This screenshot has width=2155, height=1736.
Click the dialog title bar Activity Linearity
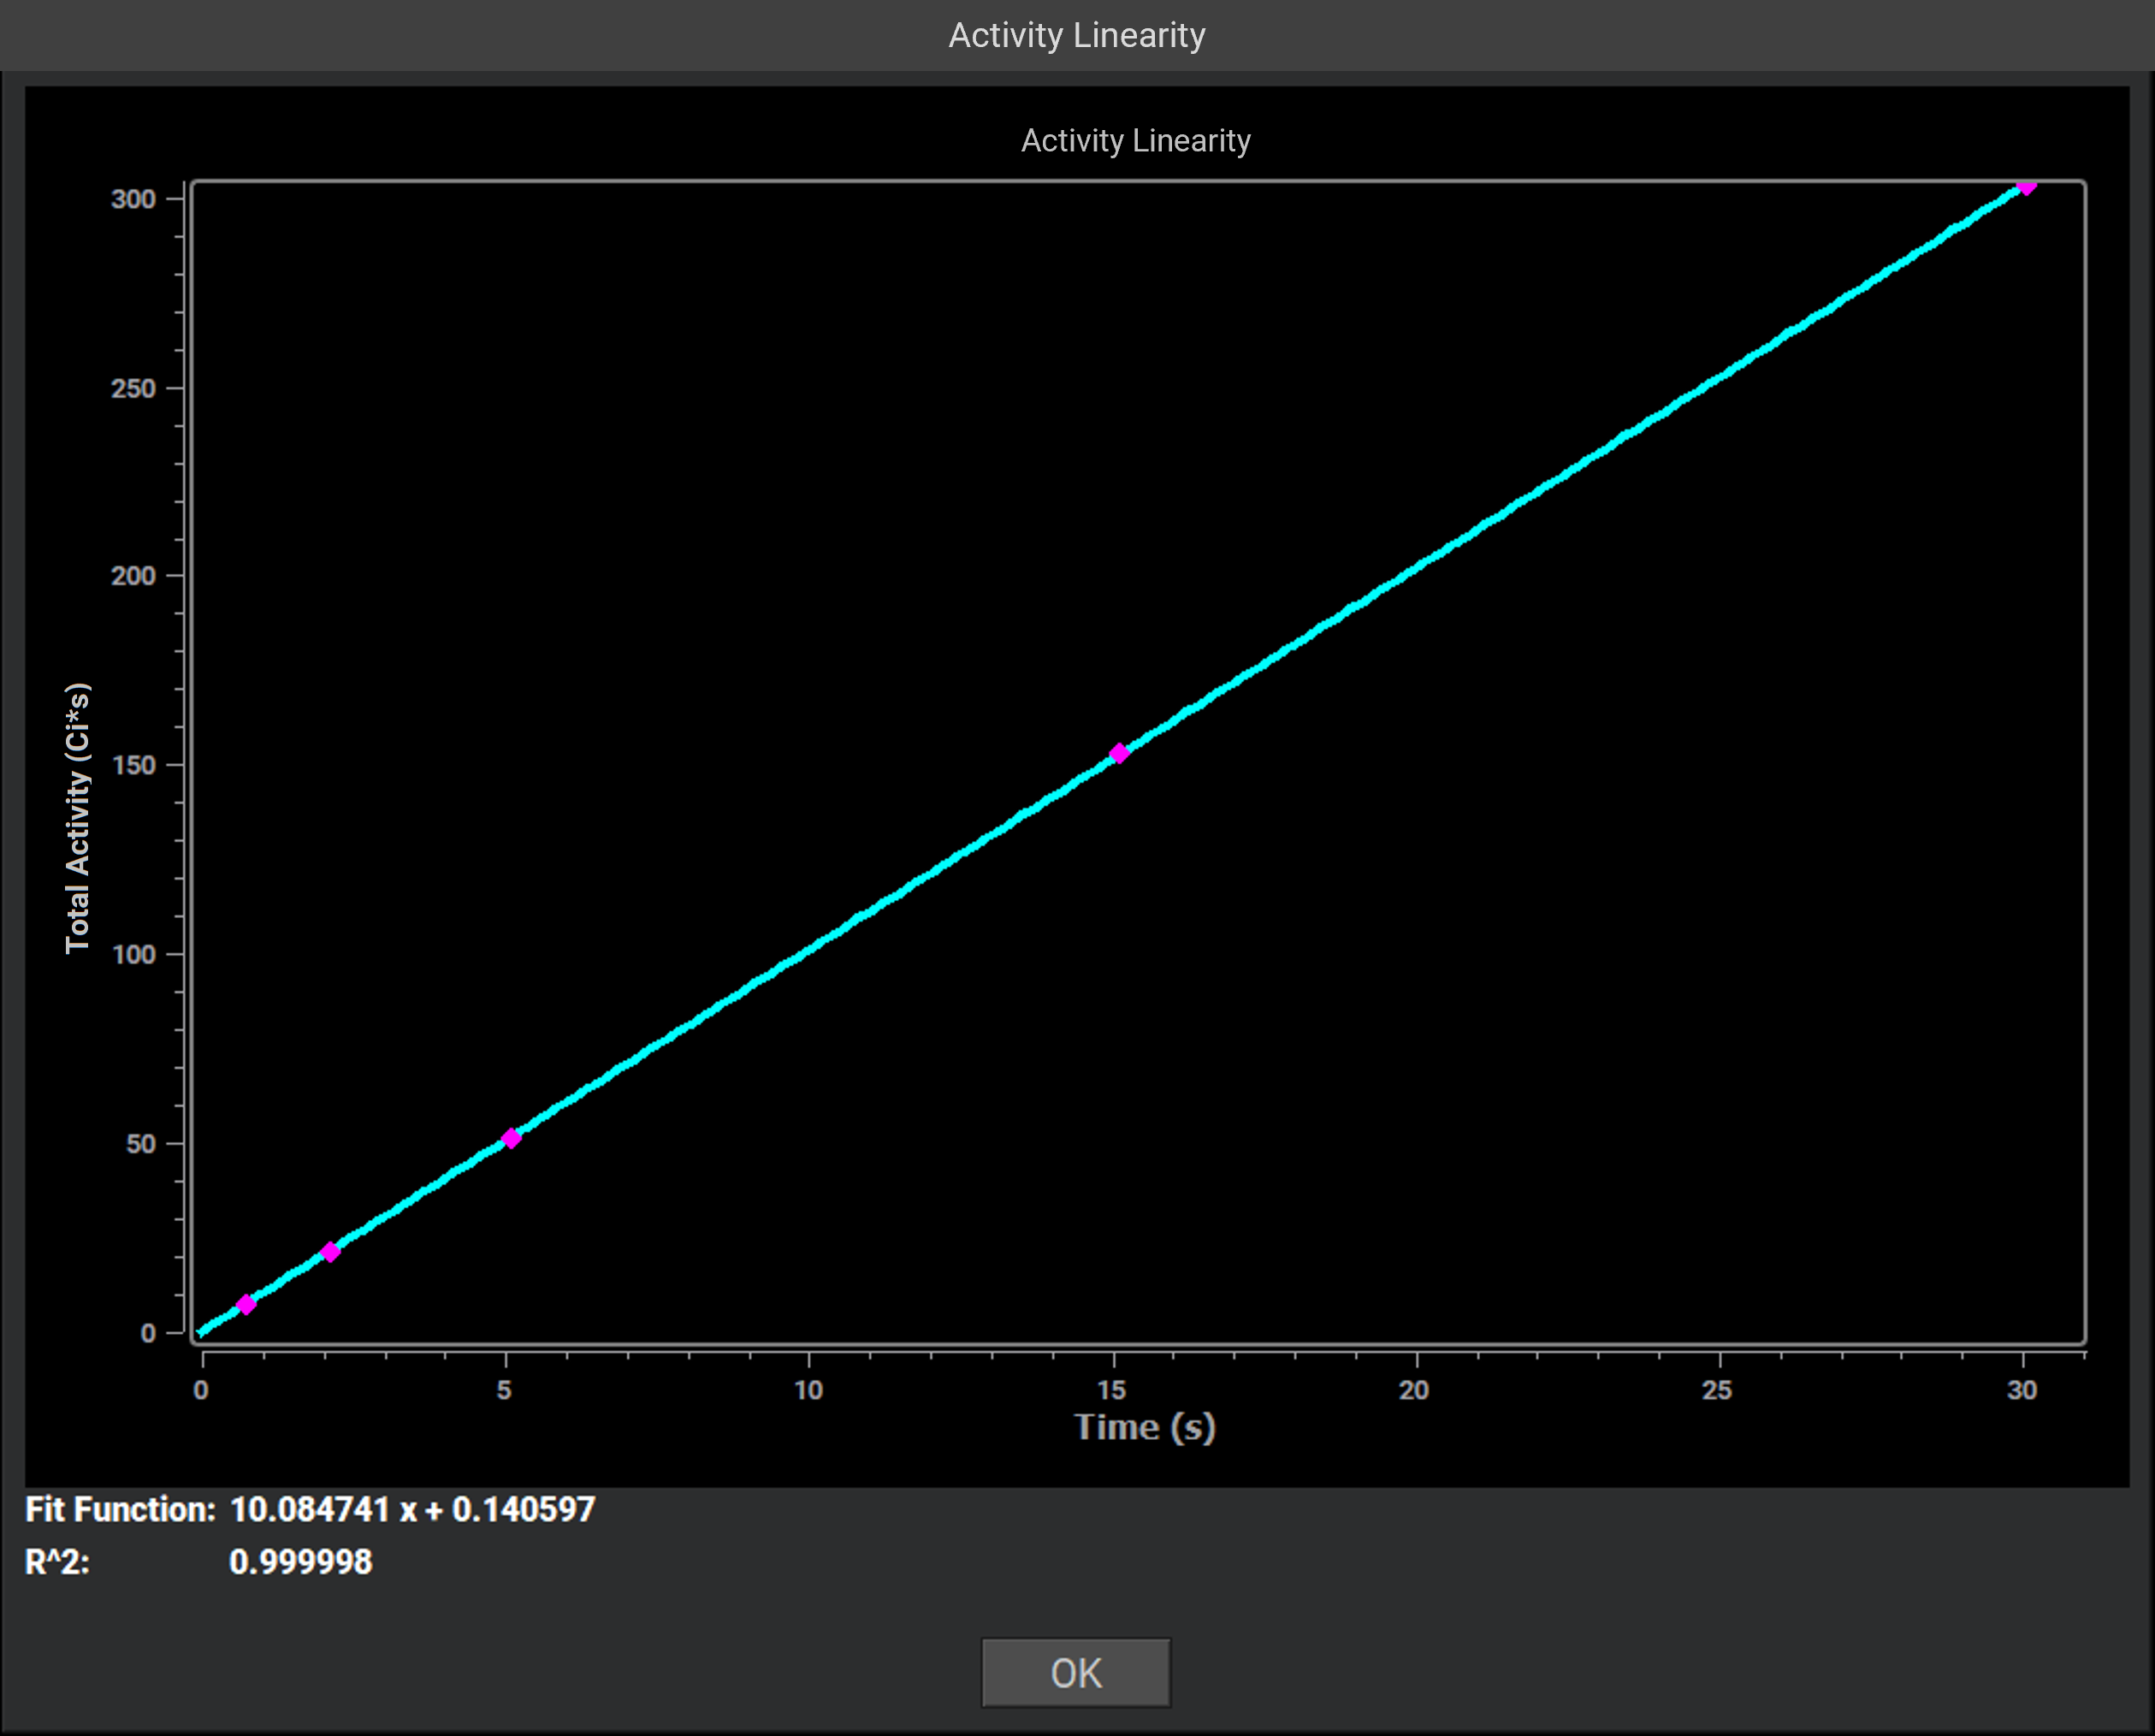(x=1077, y=35)
